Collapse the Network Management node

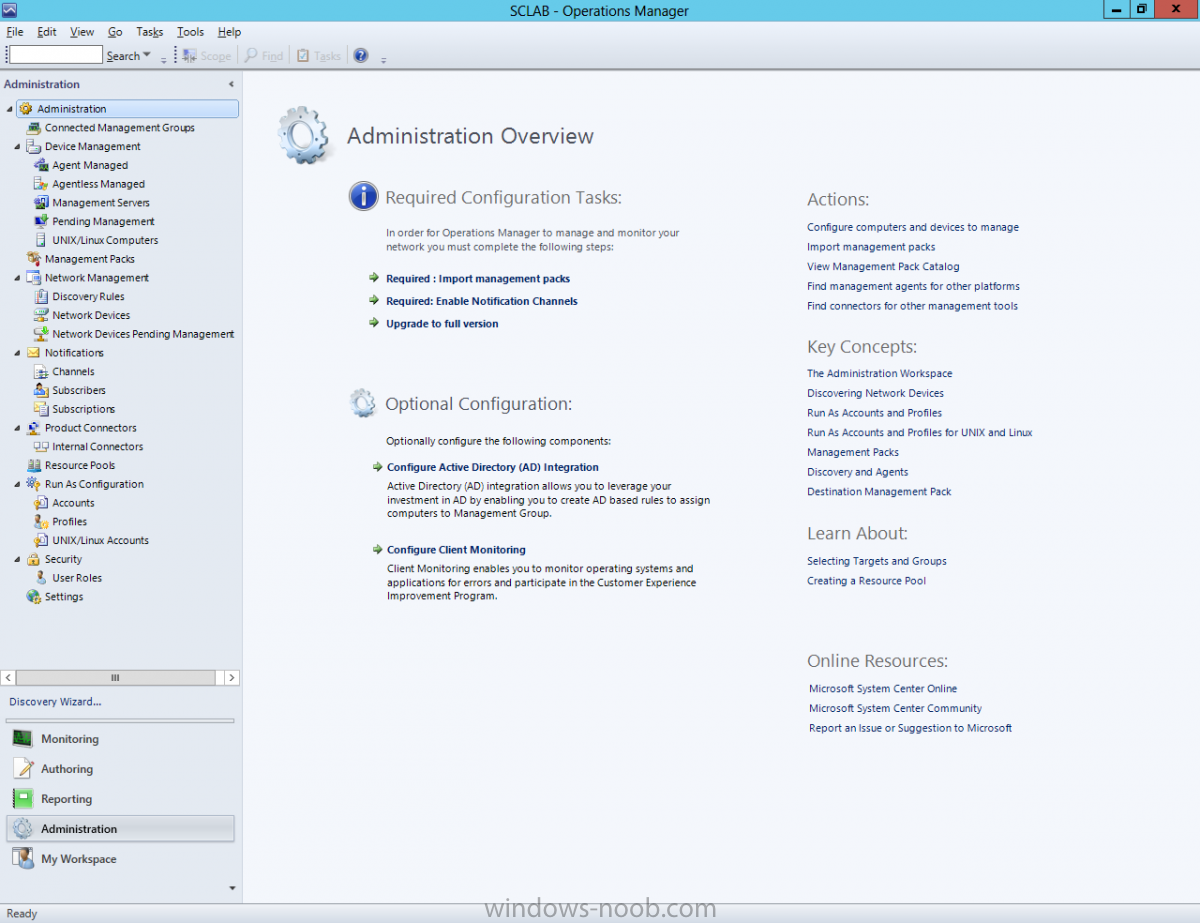tap(18, 278)
